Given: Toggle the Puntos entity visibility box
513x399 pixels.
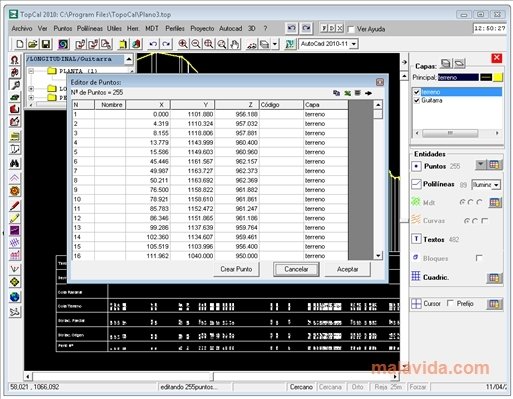Looking at the screenshot, I should (x=416, y=166).
